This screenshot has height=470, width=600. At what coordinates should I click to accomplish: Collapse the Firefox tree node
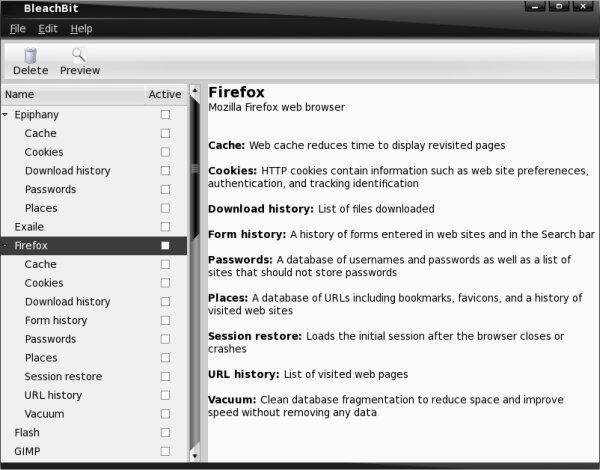click(x=5, y=245)
